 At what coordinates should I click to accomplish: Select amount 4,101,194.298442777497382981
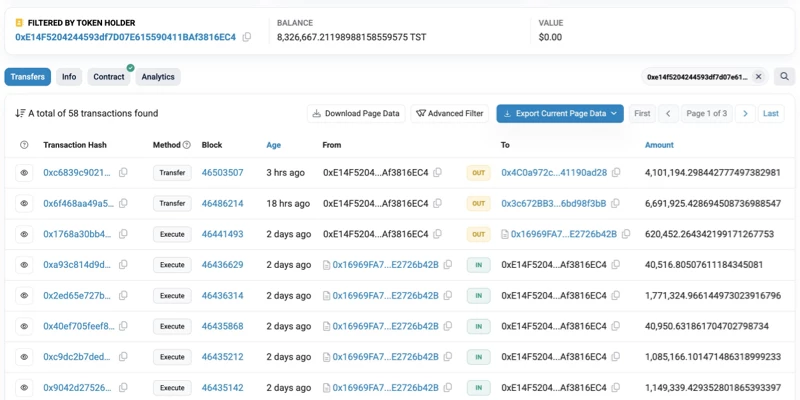pyautogui.click(x=713, y=173)
